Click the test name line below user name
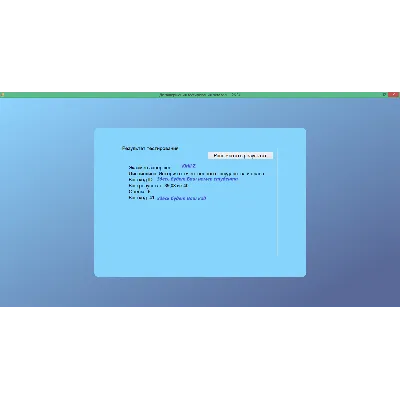 point(196,174)
